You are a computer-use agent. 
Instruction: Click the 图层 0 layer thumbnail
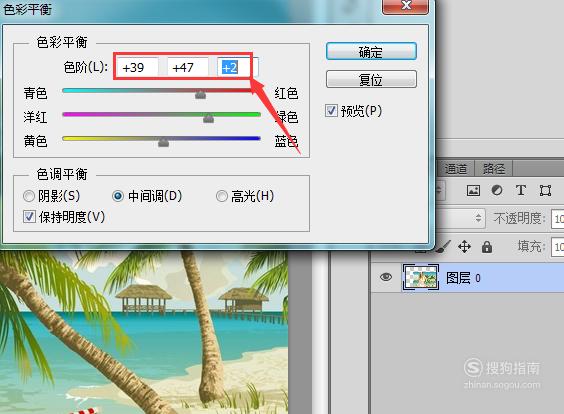pos(420,277)
